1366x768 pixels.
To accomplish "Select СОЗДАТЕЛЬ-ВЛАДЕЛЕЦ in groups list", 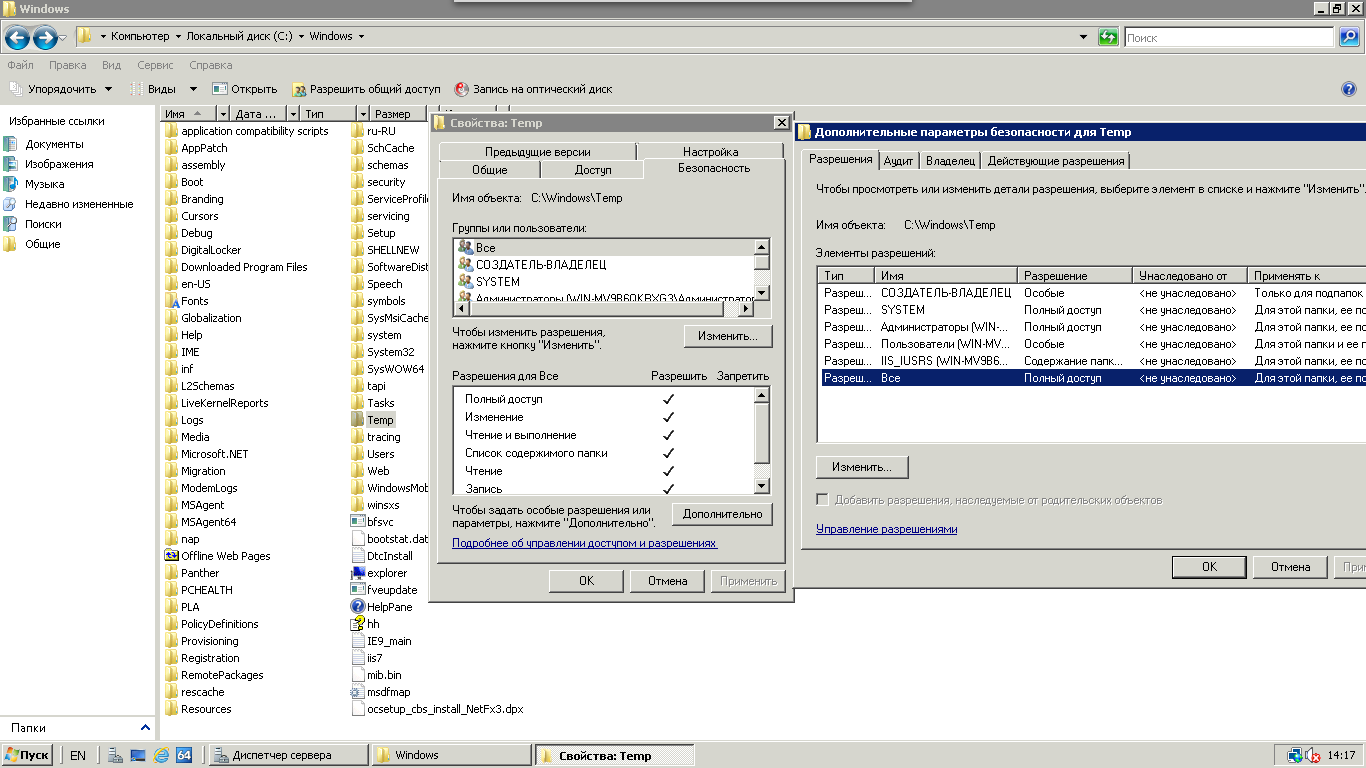I will 541,265.
